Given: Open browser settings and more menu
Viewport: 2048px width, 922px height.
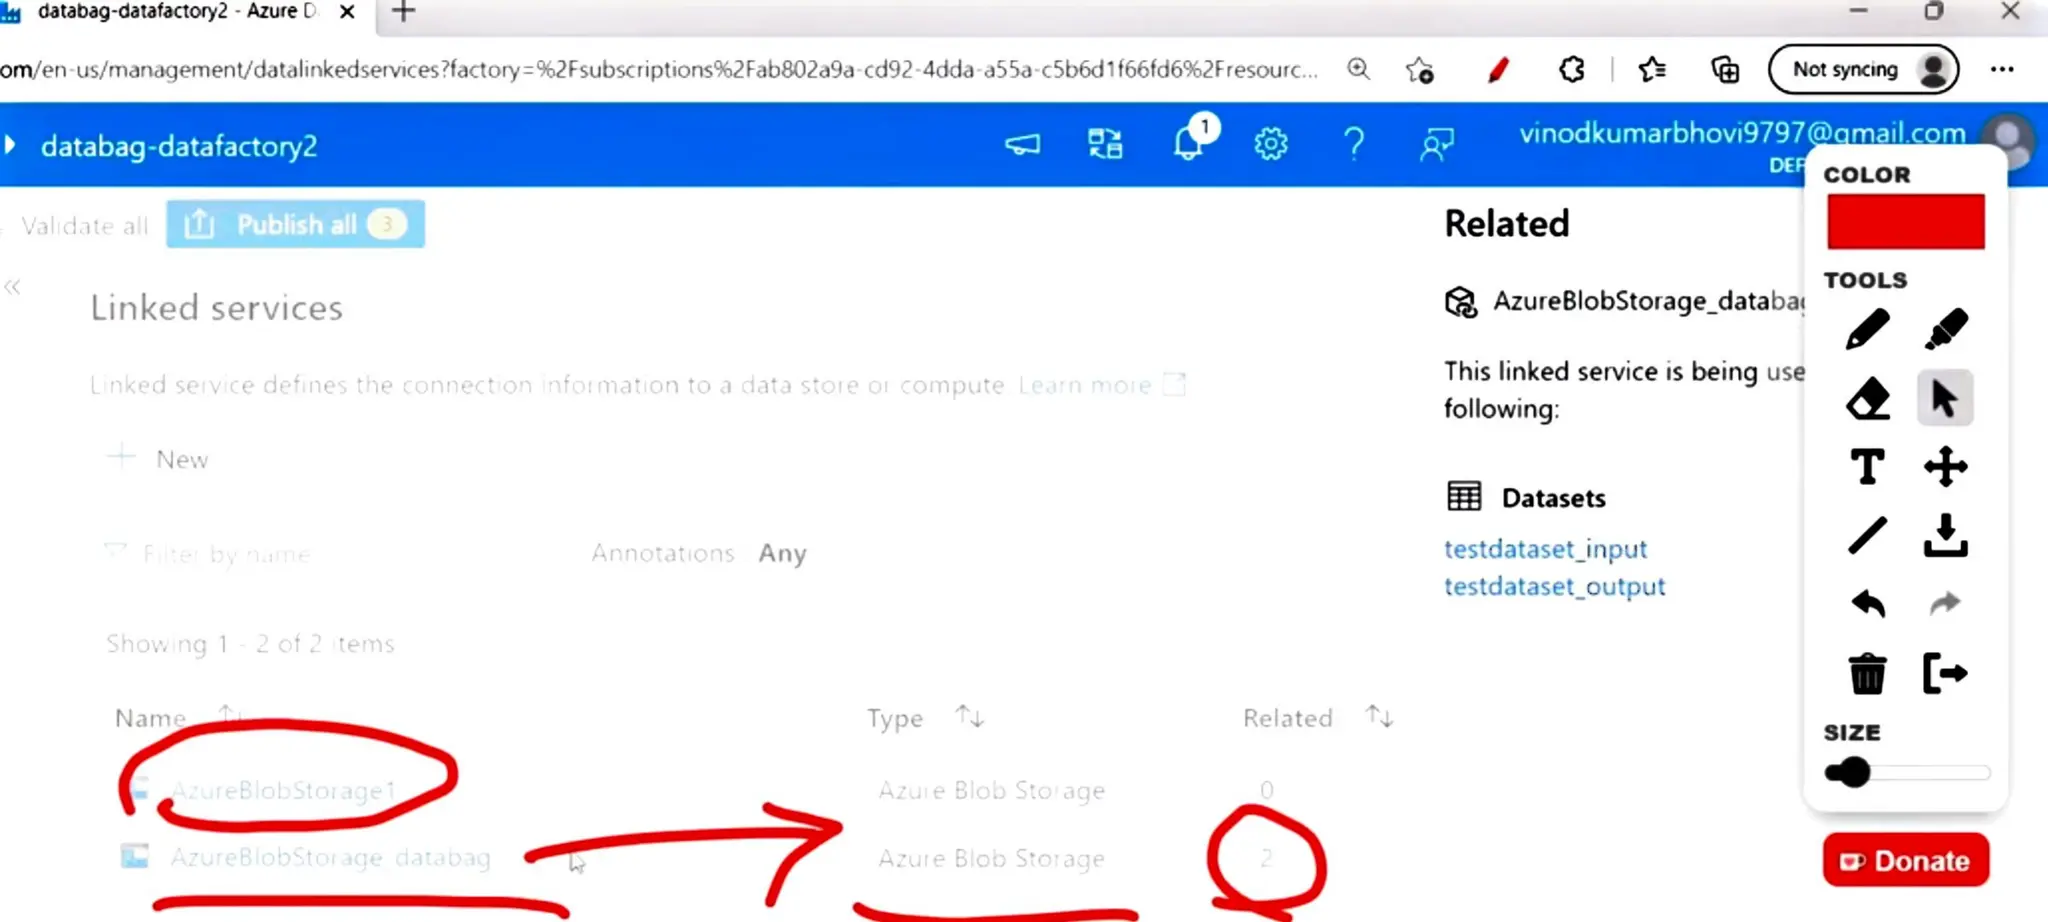Looking at the screenshot, I should pyautogui.click(x=2002, y=70).
